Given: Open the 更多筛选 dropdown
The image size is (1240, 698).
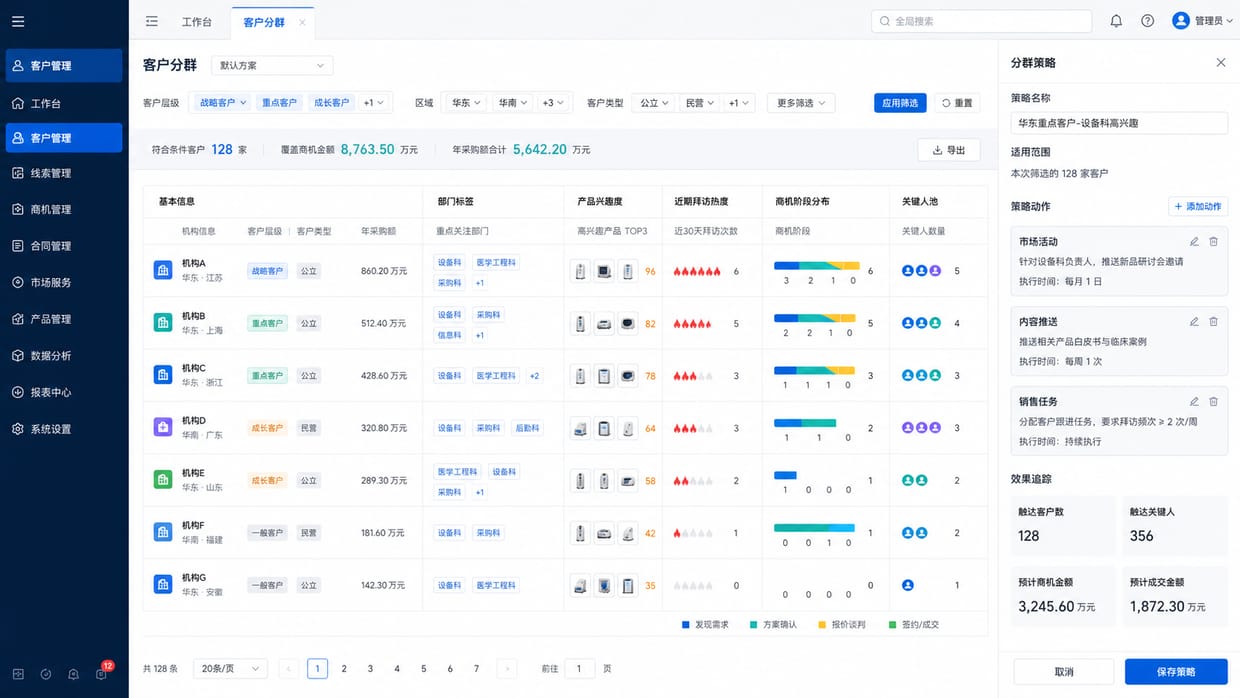Looking at the screenshot, I should [x=803, y=102].
